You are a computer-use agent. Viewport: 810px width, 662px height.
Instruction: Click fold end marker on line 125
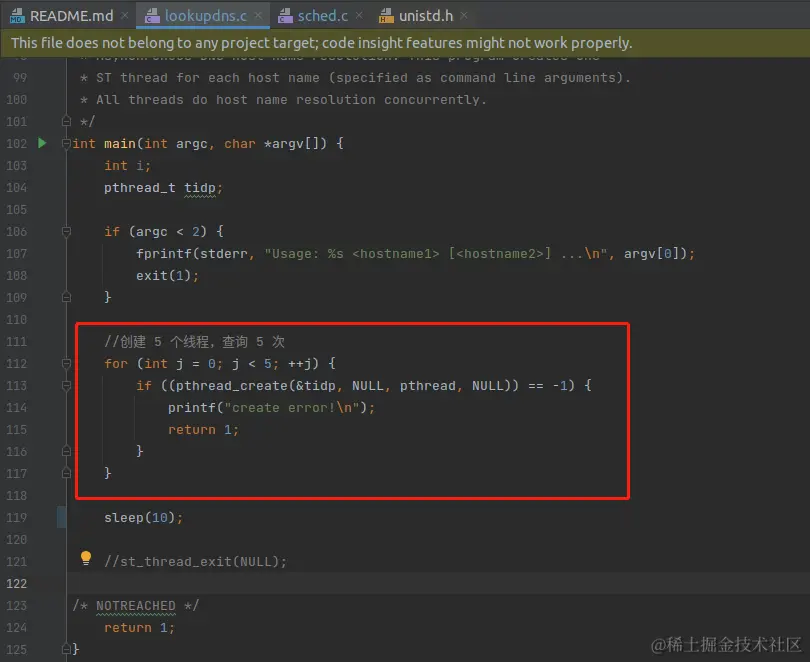pos(66,649)
